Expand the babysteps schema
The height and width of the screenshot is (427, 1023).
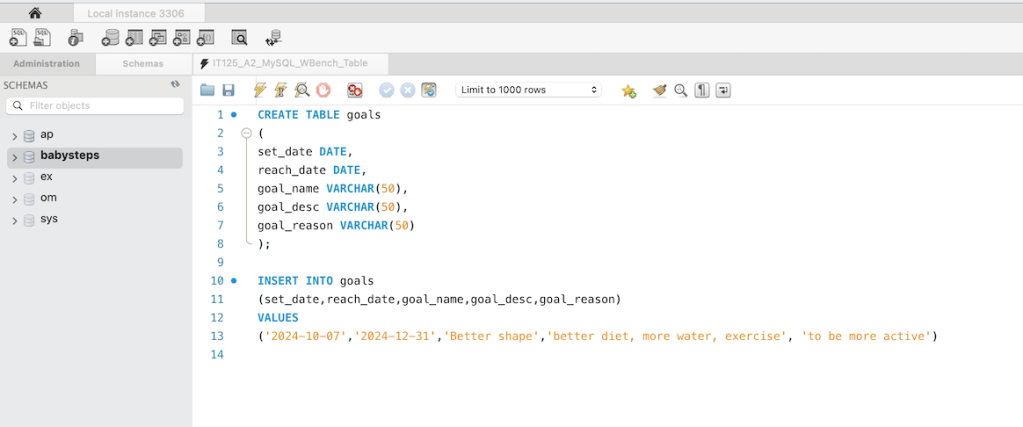(x=14, y=157)
